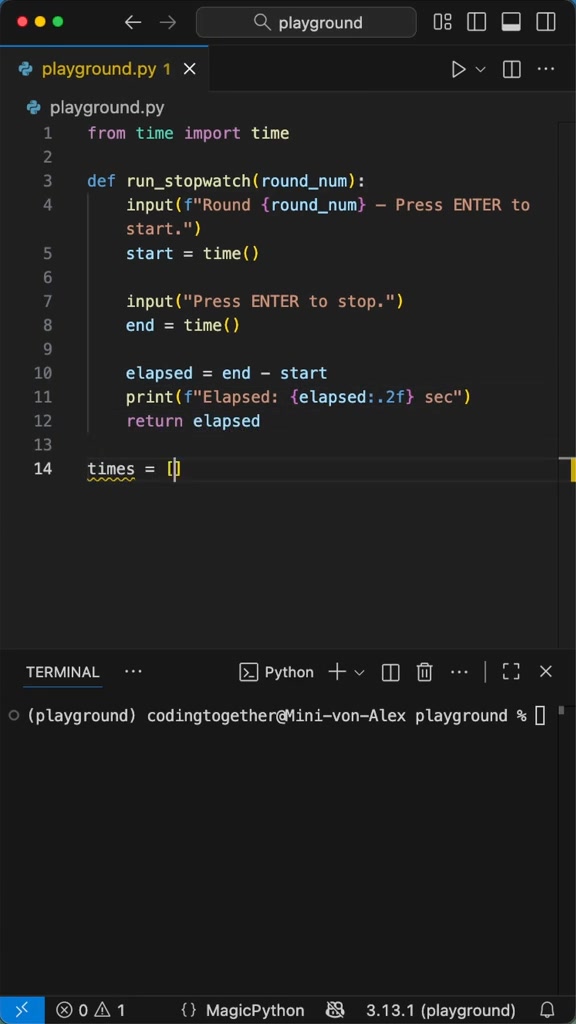This screenshot has width=576, height=1024.
Task: Click the Copilot status icon
Action: 335,1010
